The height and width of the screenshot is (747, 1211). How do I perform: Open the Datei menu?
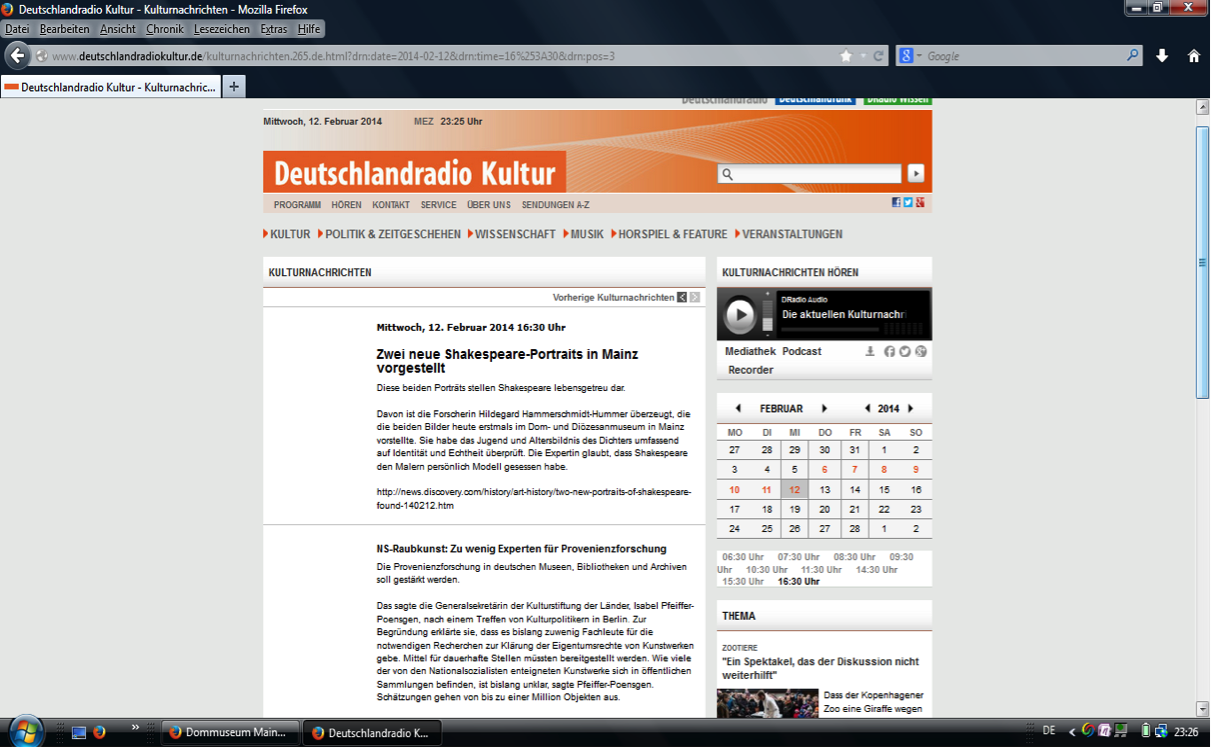pos(17,29)
